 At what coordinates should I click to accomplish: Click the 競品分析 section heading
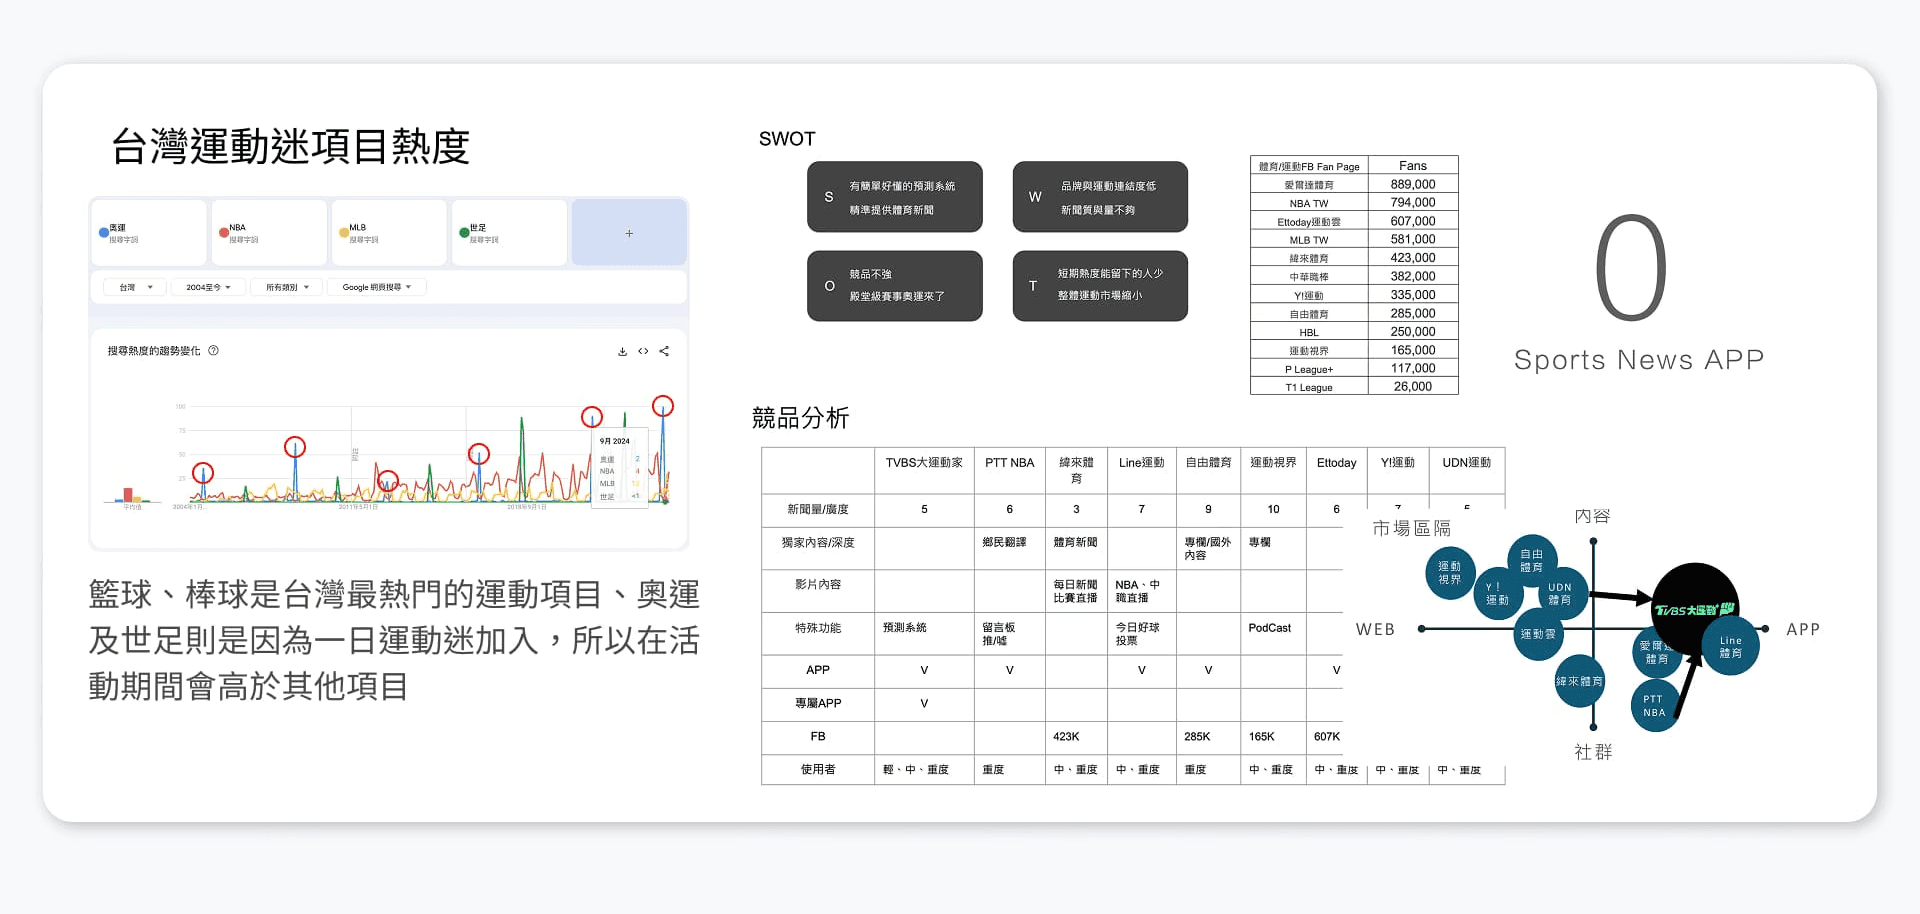(x=801, y=418)
